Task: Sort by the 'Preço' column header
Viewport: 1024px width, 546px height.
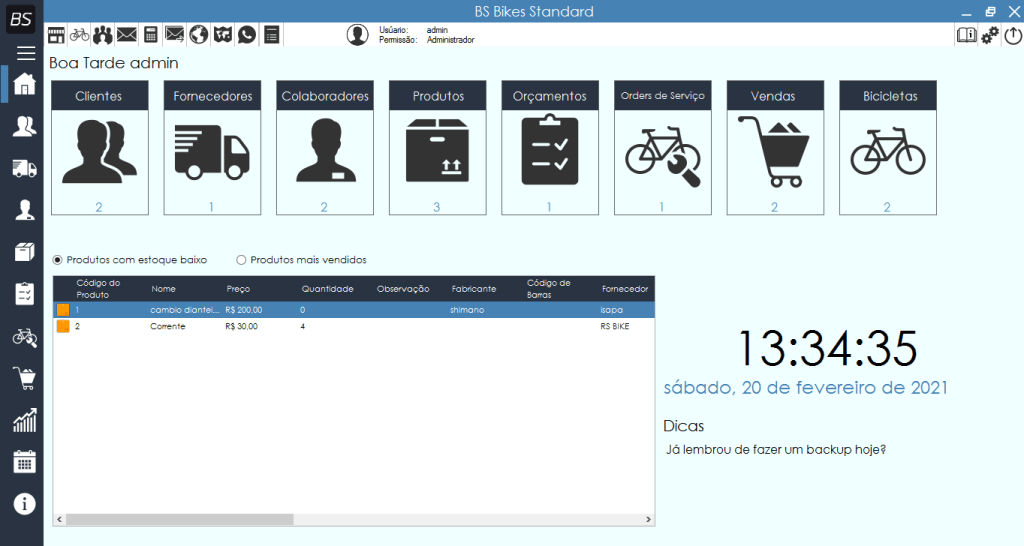Action: pos(237,289)
